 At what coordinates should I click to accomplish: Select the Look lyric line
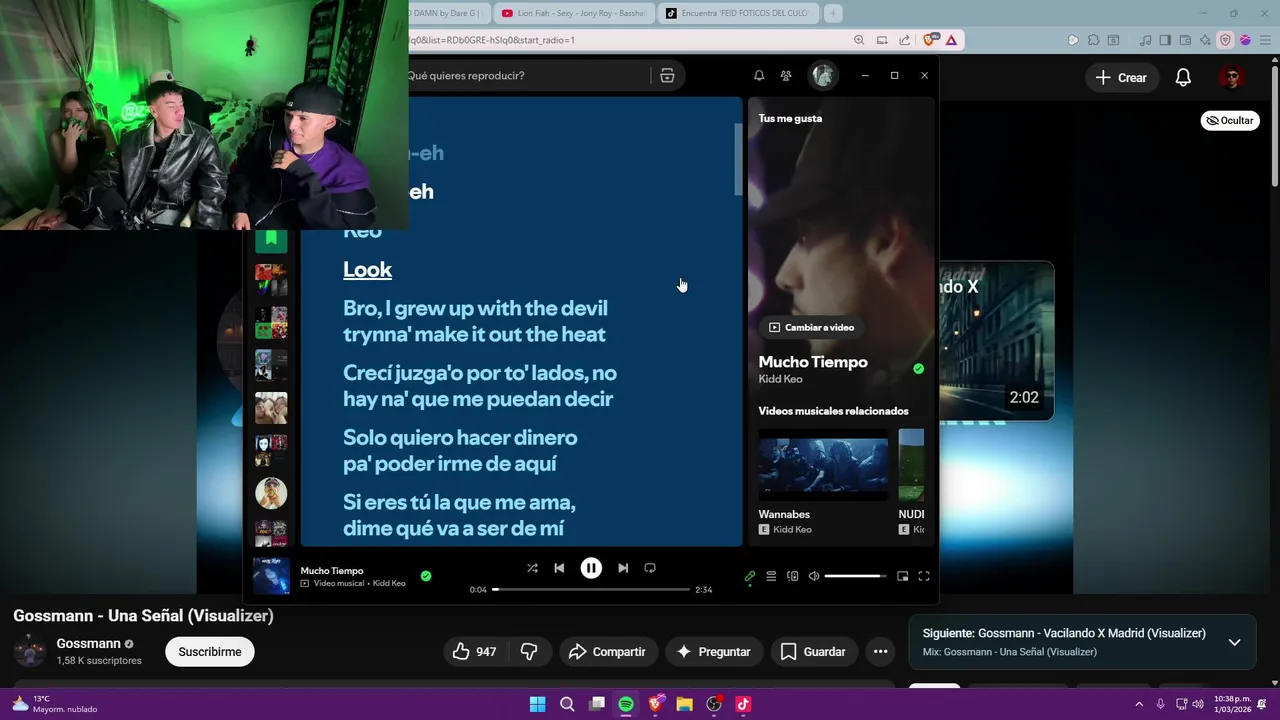coord(367,269)
